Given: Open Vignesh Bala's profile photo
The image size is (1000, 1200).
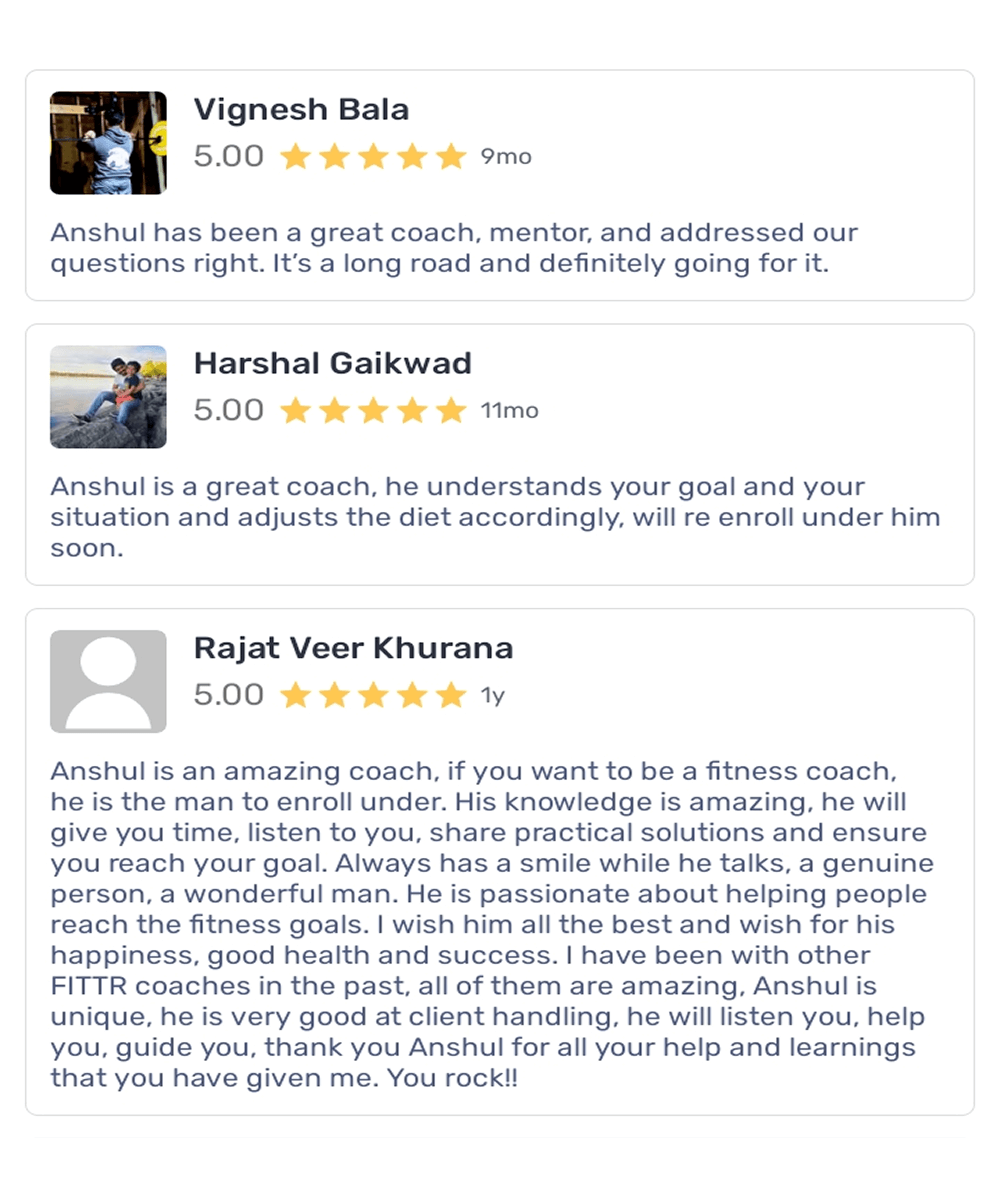Looking at the screenshot, I should point(108,143).
